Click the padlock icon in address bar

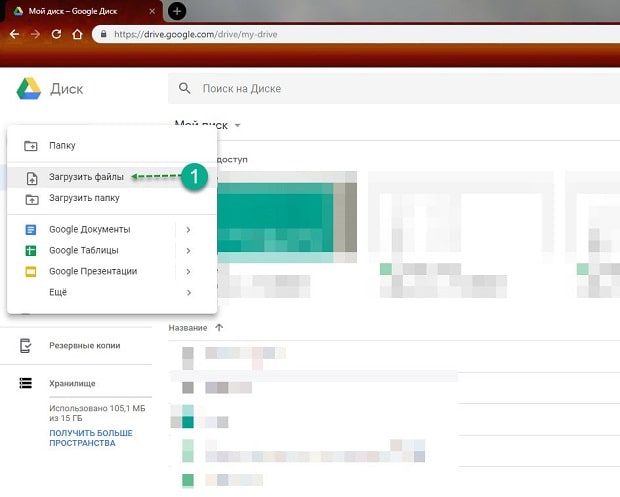[104, 34]
